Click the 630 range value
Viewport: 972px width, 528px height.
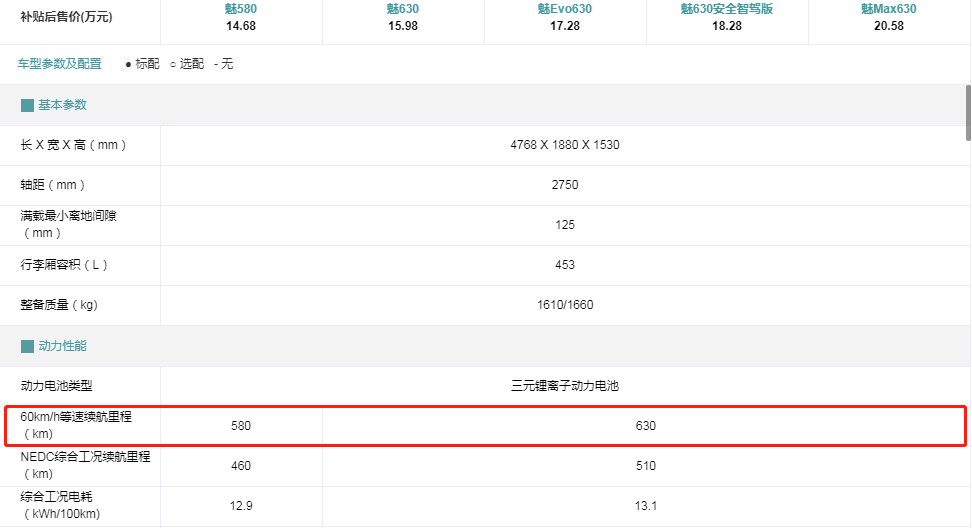point(645,426)
